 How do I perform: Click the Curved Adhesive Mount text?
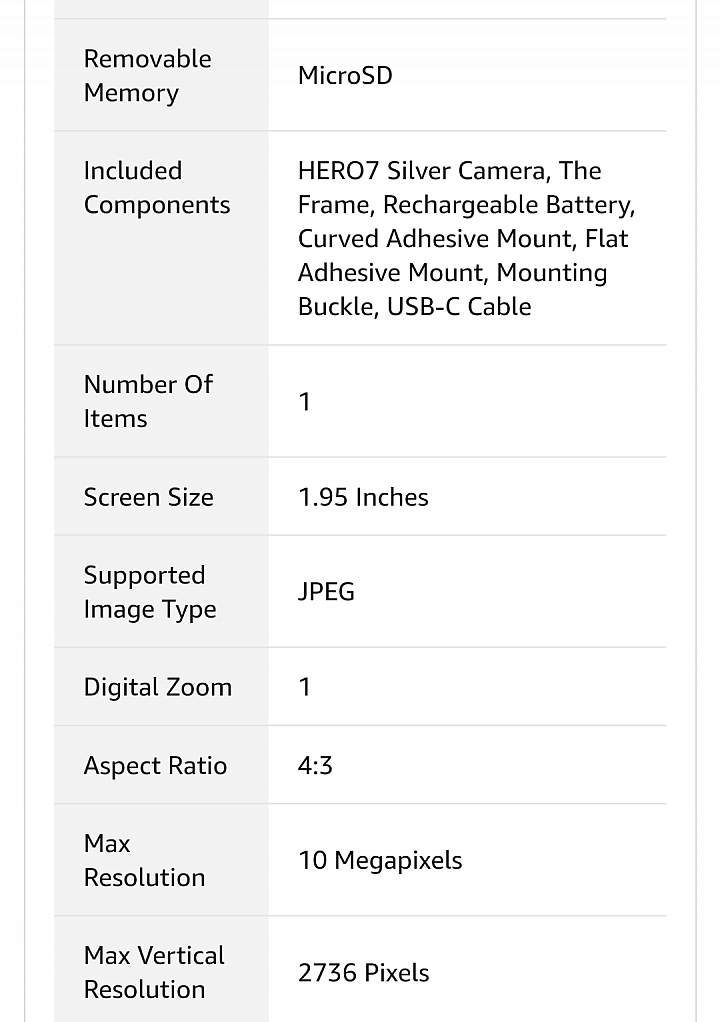(437, 239)
